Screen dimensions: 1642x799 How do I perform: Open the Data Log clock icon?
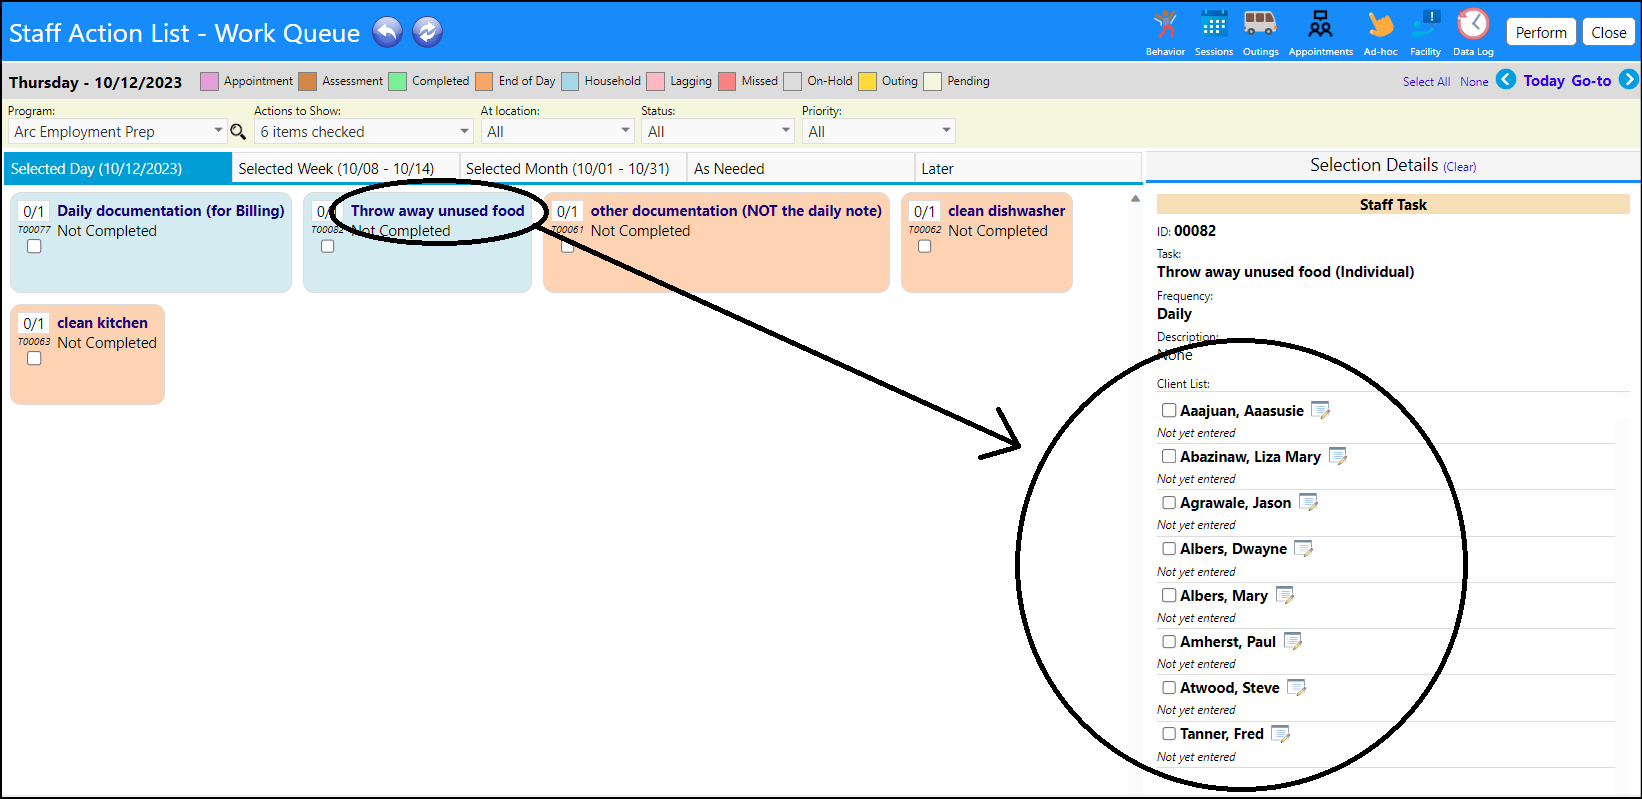[x=1473, y=24]
